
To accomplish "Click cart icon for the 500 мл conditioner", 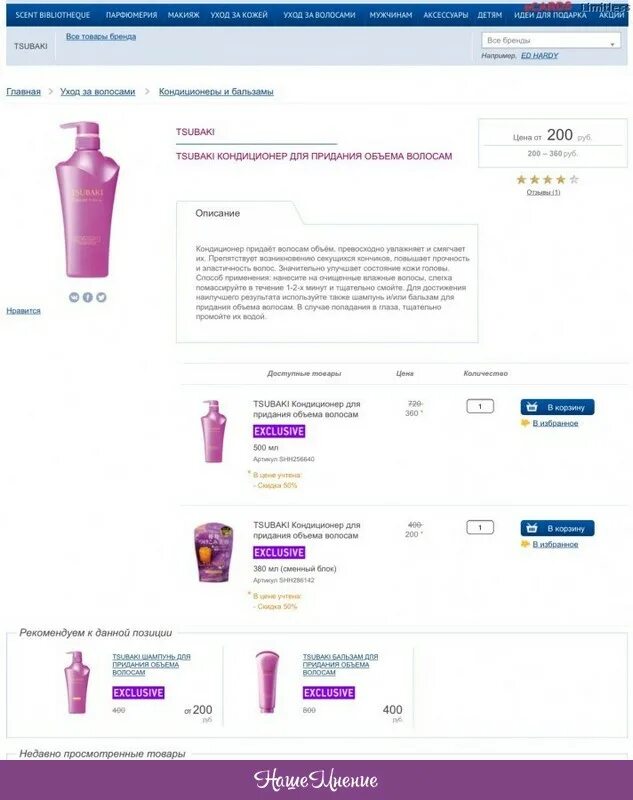I will 532,407.
